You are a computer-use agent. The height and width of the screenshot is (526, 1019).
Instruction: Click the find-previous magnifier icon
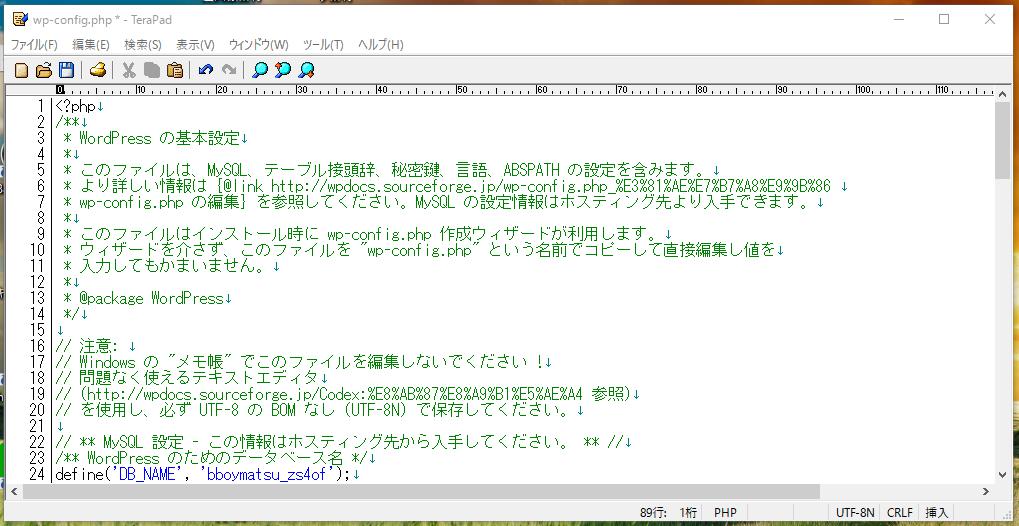point(283,70)
